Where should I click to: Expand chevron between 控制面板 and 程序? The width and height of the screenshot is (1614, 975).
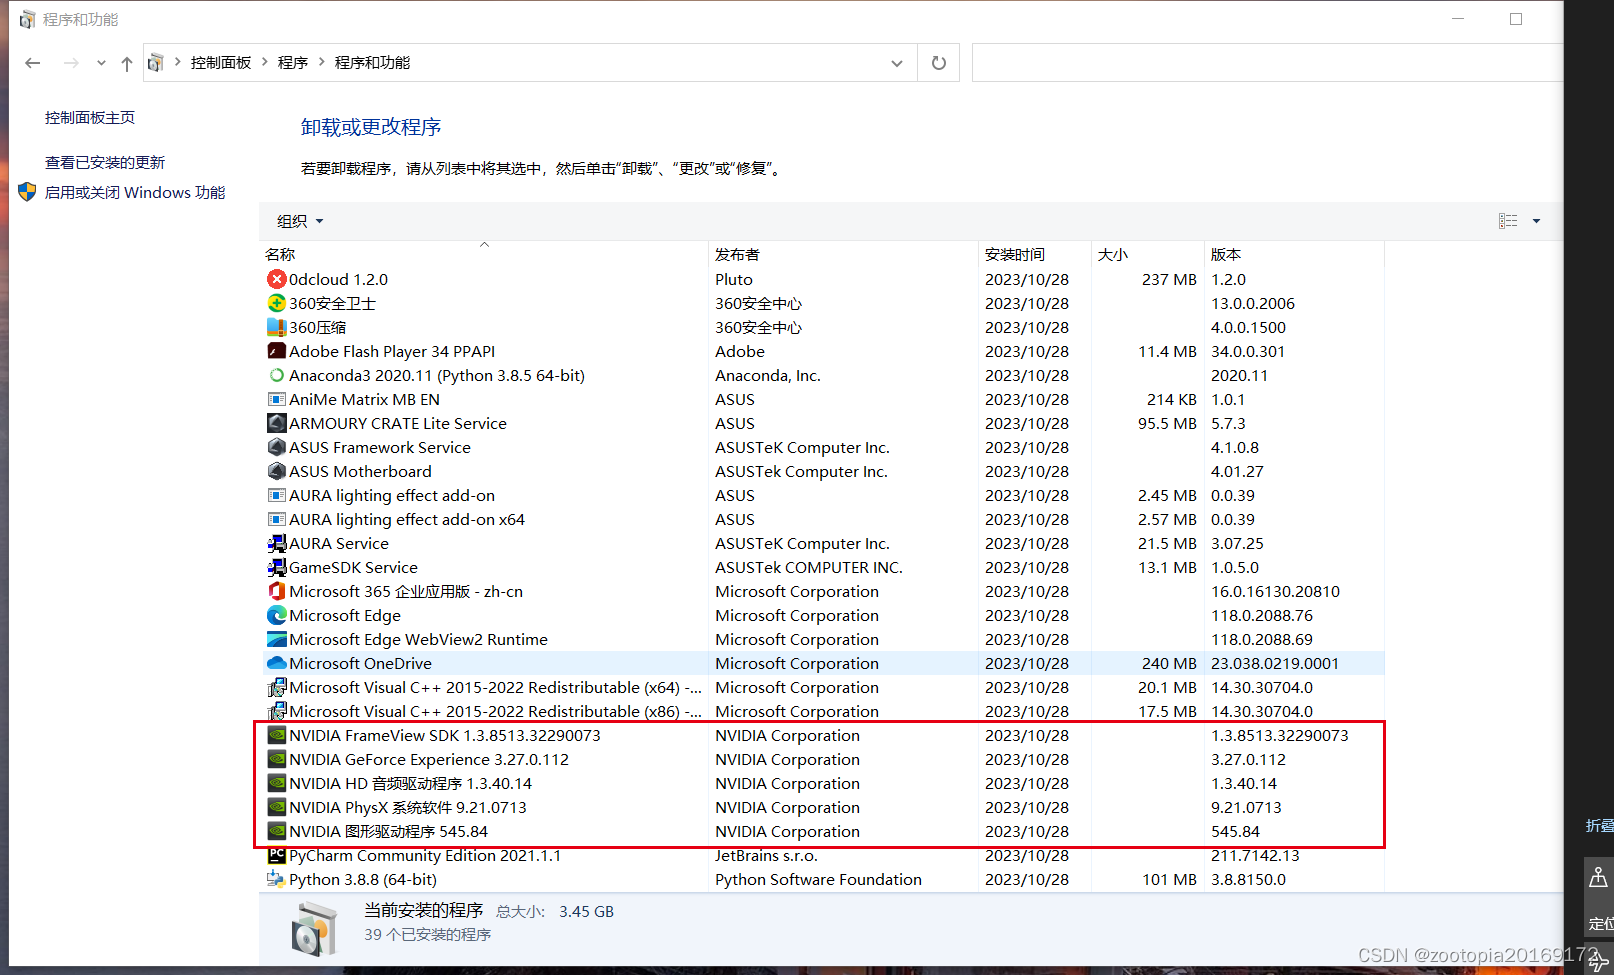[x=265, y=62]
